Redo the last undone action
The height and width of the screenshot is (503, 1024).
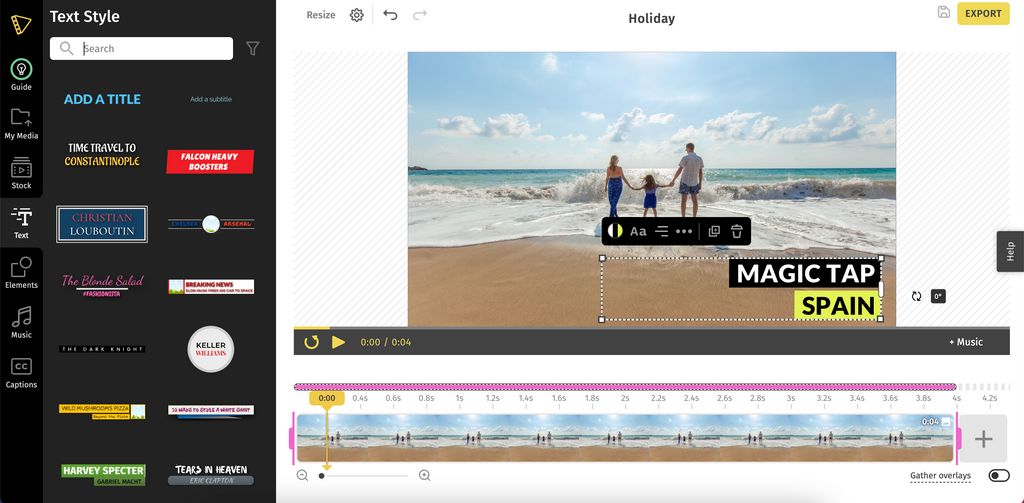[x=420, y=14]
